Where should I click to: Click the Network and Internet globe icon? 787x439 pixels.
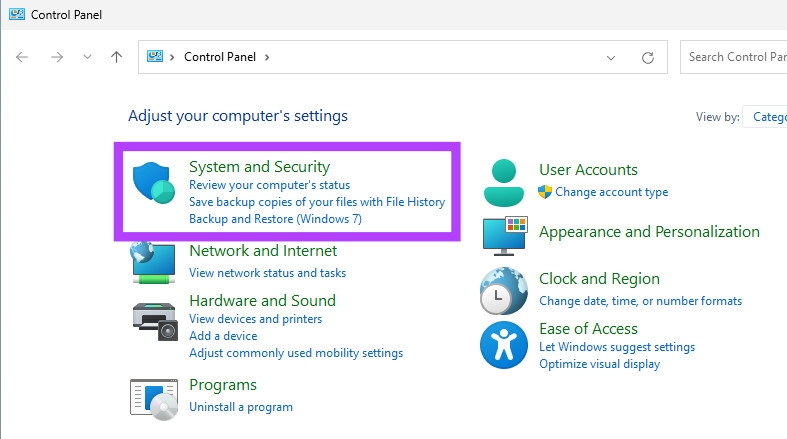[154, 263]
